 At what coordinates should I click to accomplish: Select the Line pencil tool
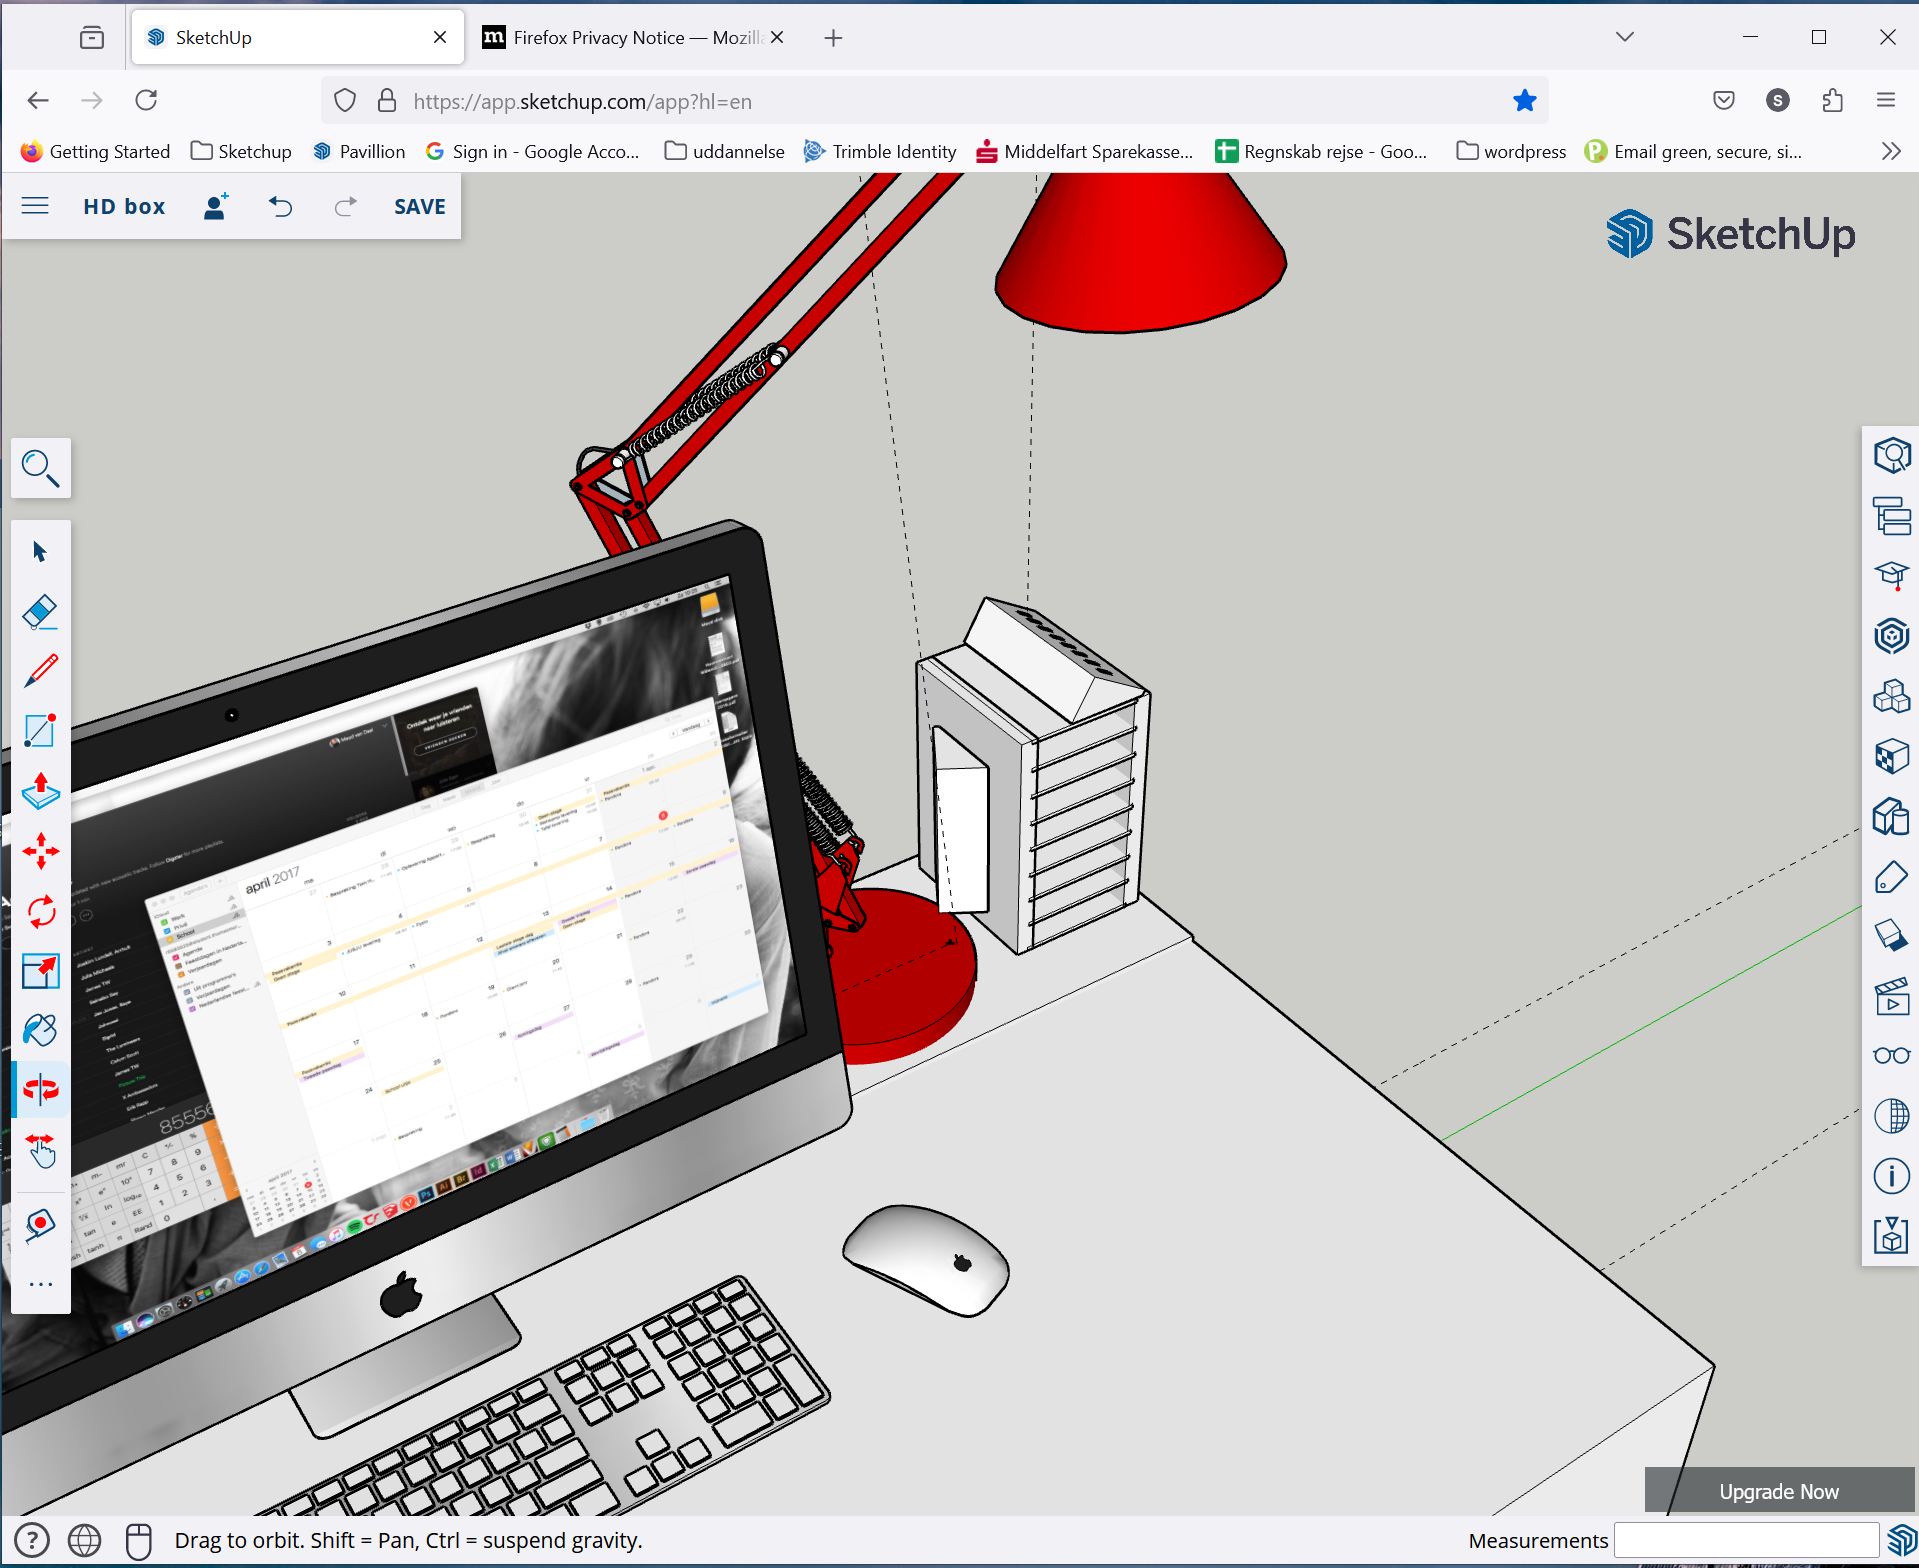(x=41, y=671)
